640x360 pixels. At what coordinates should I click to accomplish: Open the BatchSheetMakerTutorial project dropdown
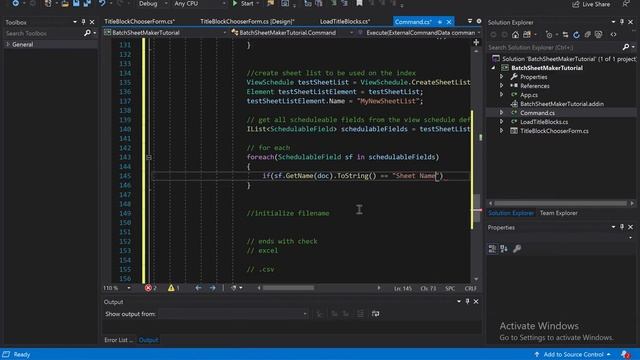[165, 33]
